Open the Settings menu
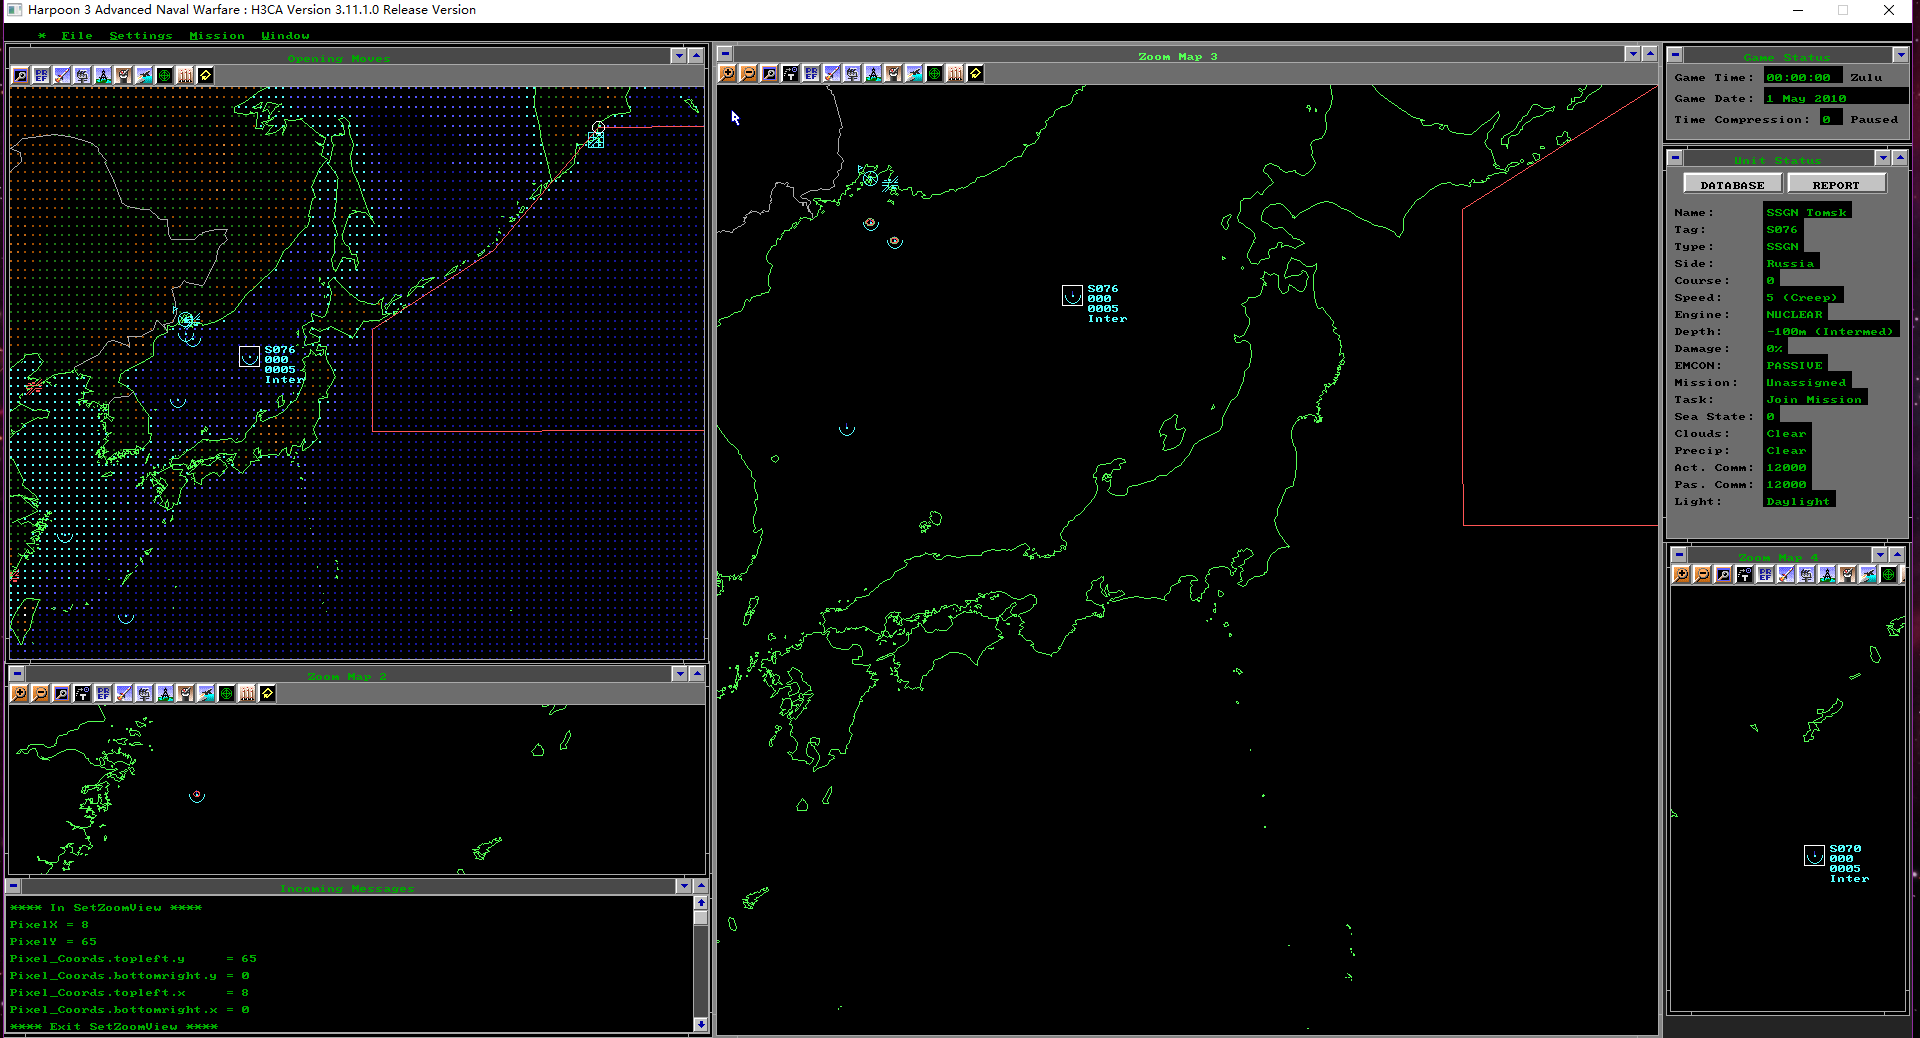The width and height of the screenshot is (1920, 1038). pyautogui.click(x=141, y=35)
